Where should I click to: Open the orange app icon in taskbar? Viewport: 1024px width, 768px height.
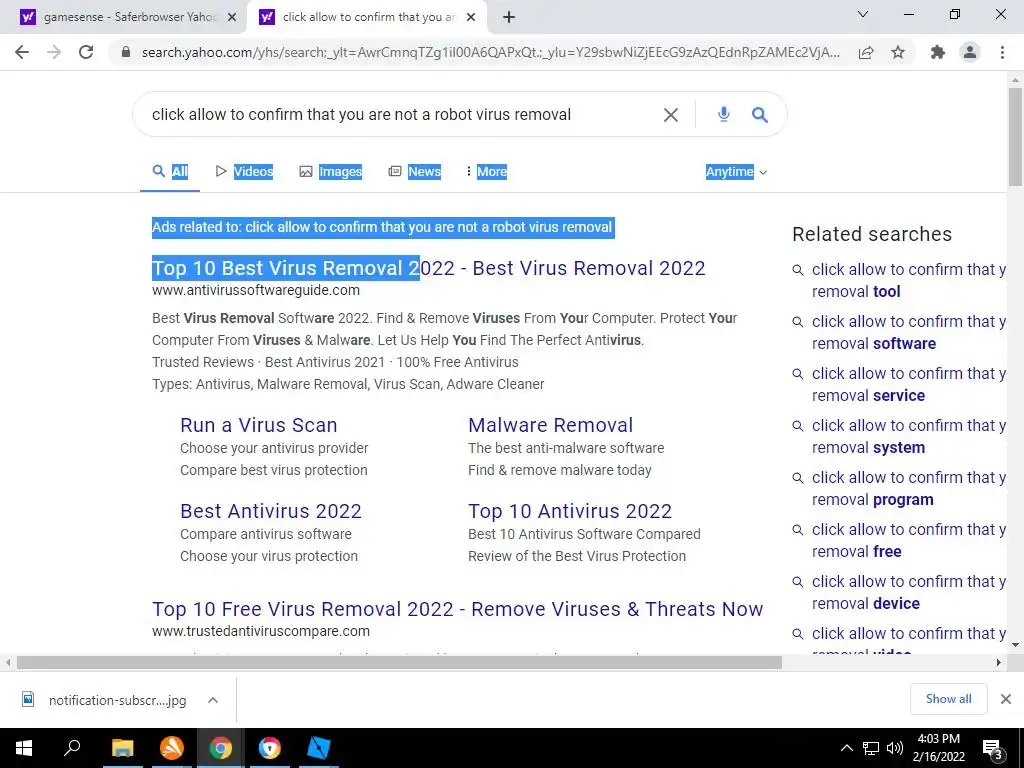point(171,748)
